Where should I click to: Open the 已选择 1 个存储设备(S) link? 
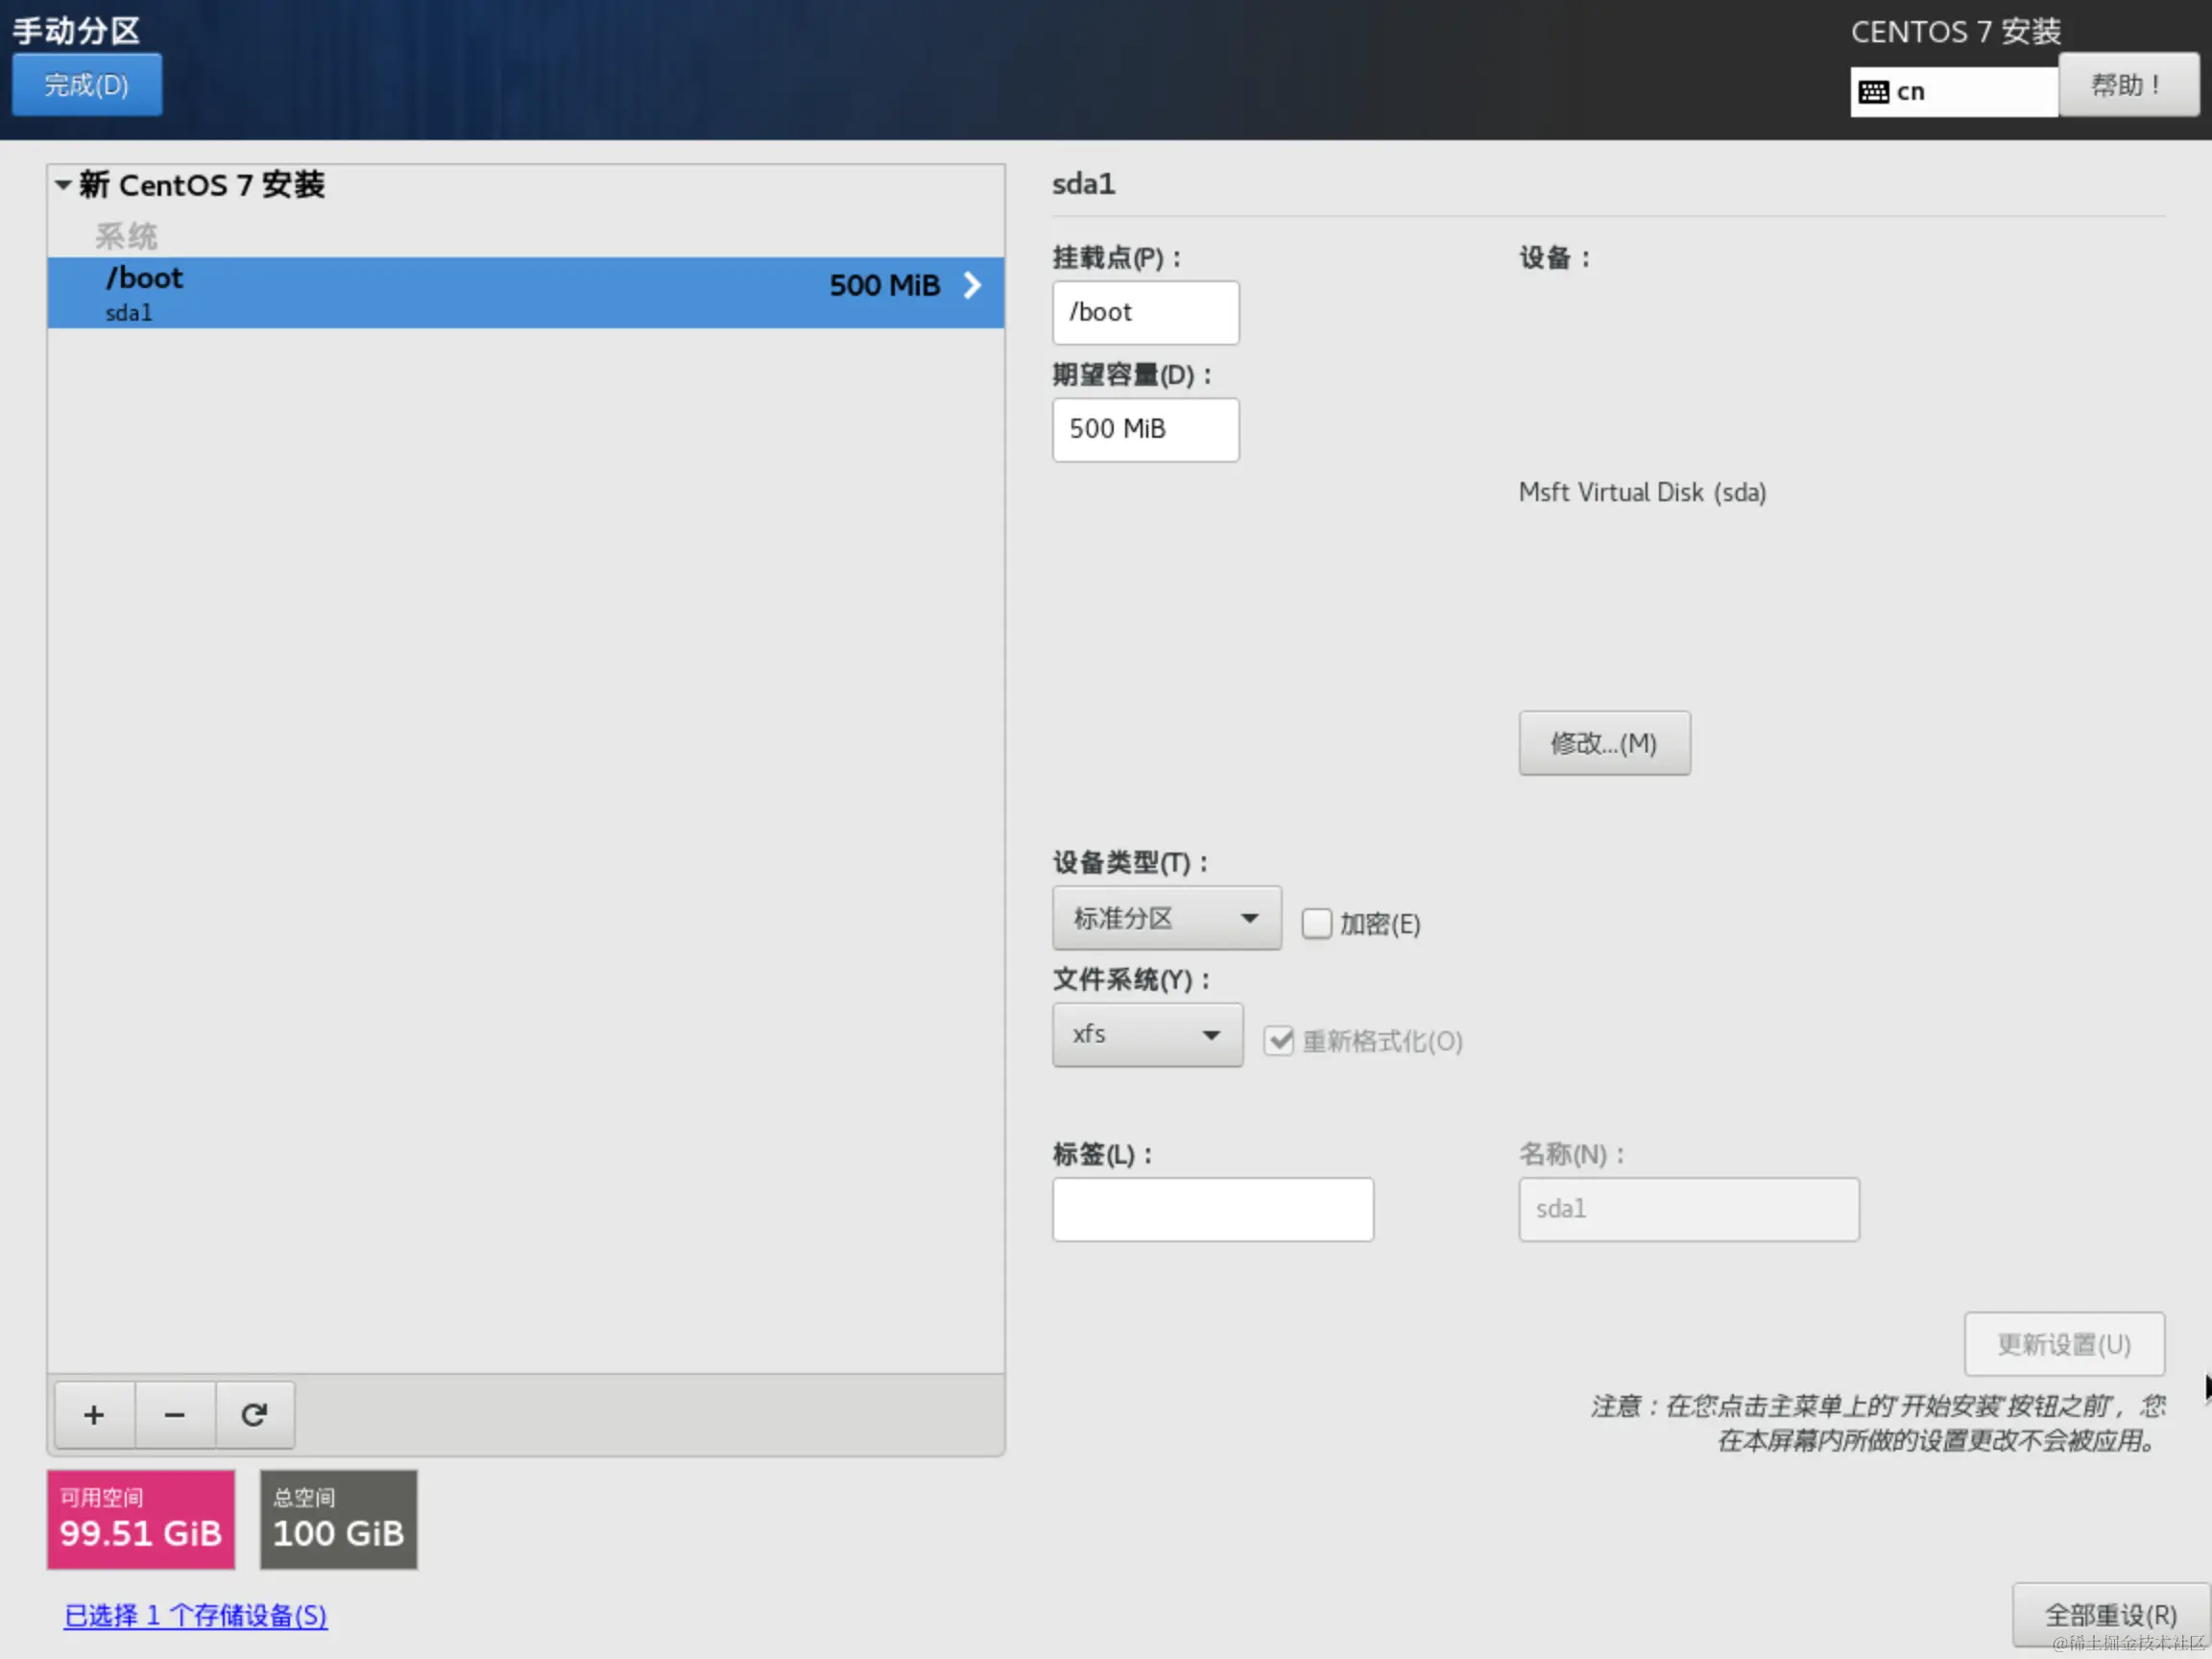(195, 1616)
